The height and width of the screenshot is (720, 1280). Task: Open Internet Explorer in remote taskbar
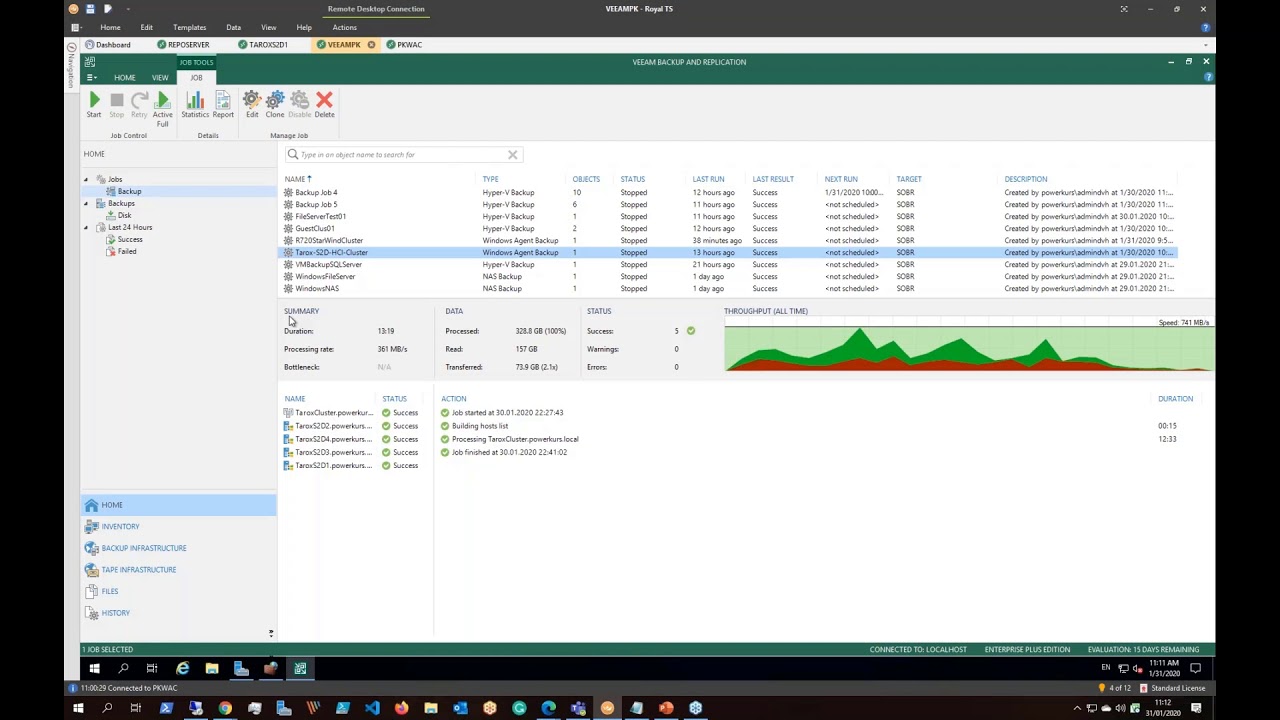coord(182,668)
